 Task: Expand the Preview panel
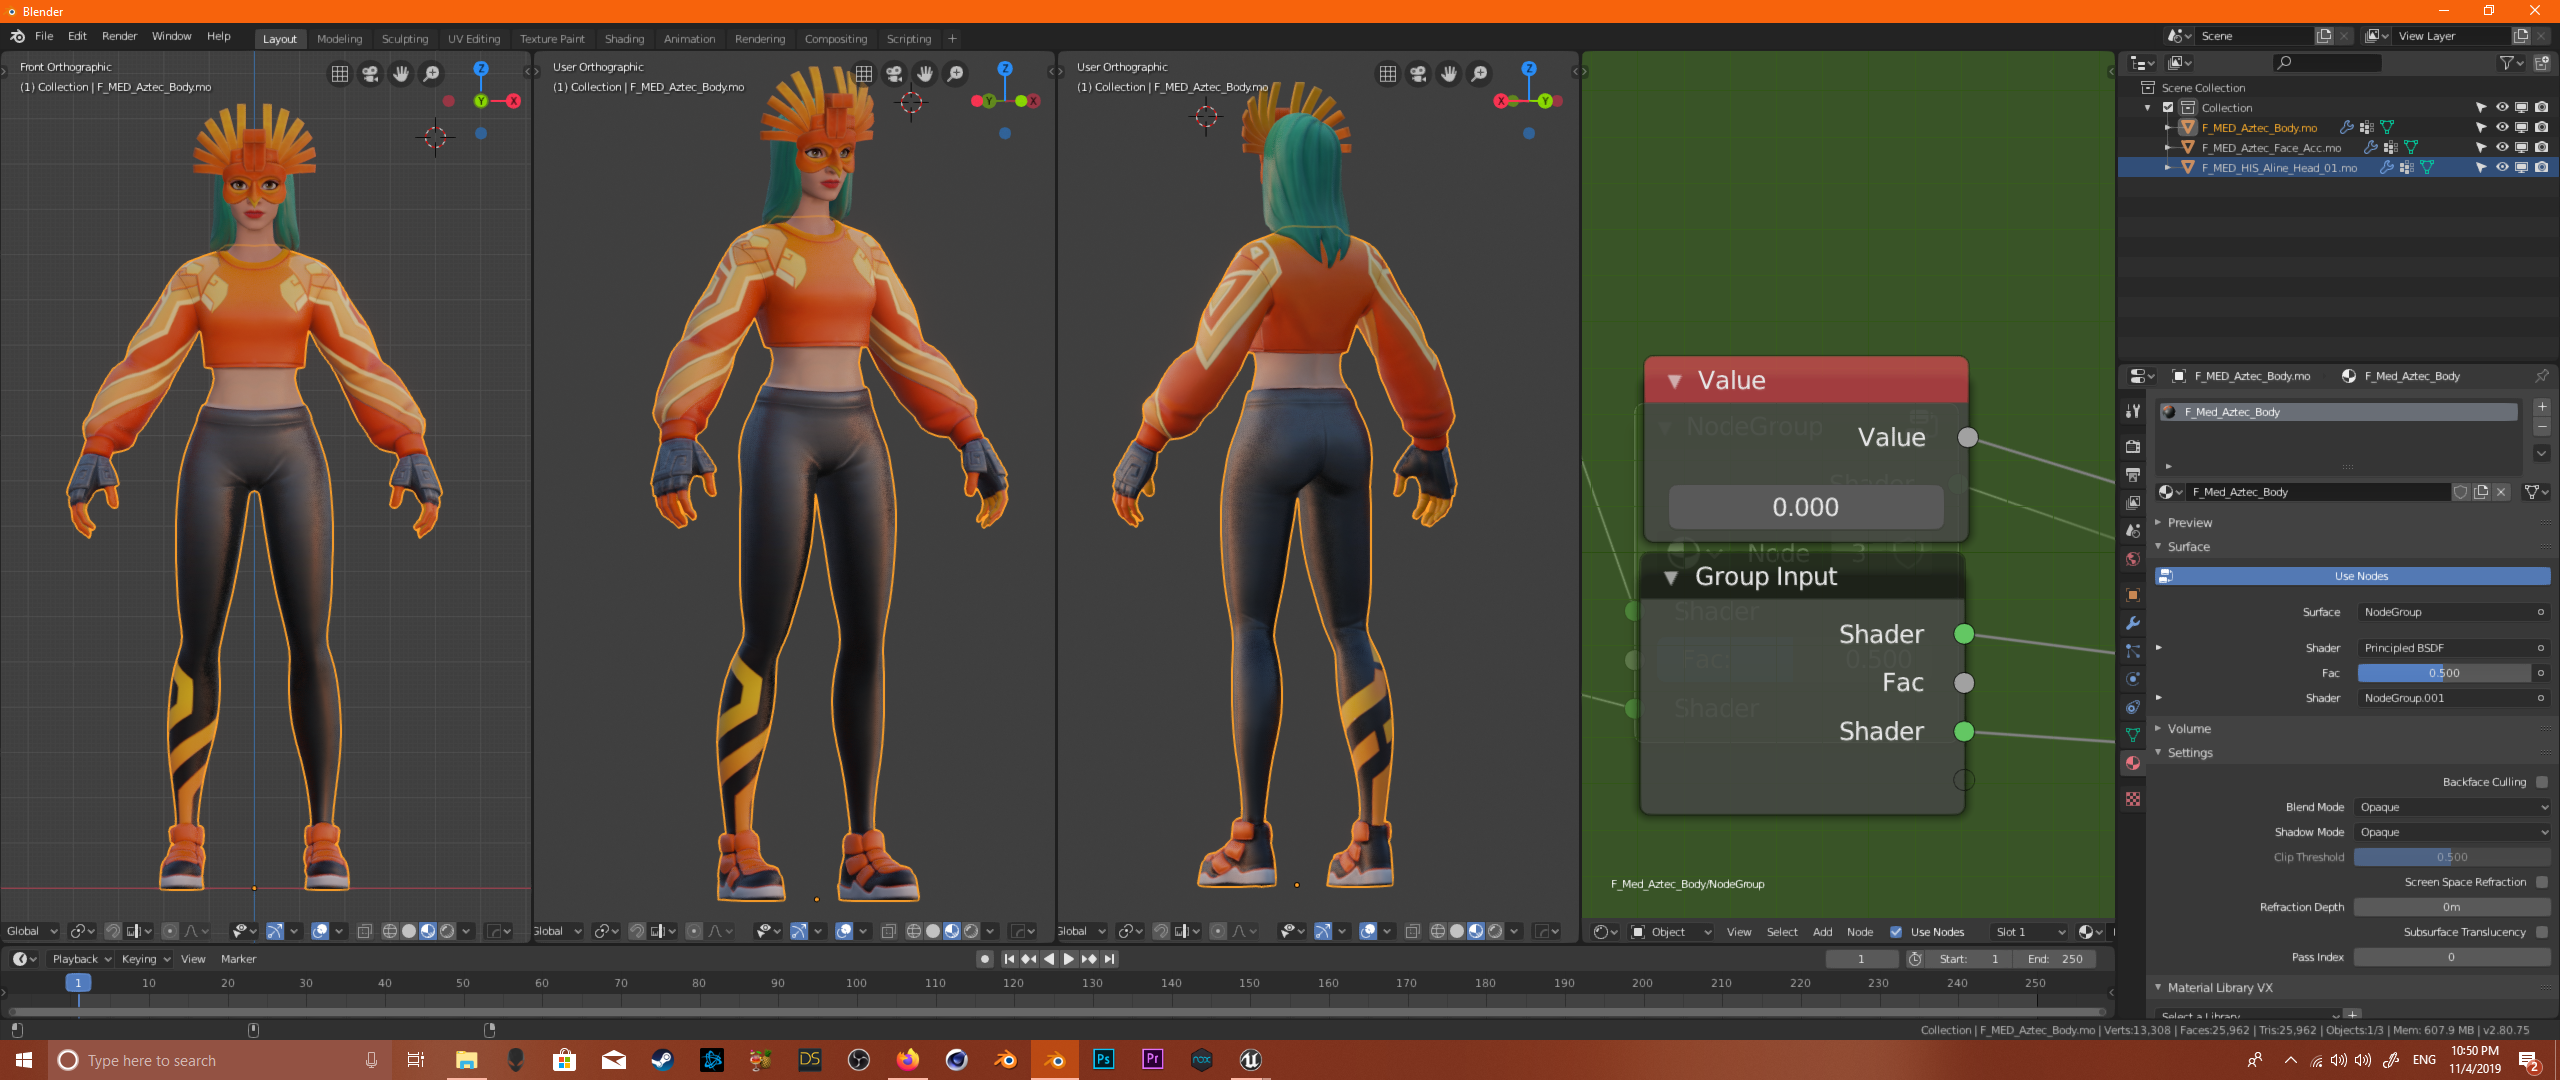[2189, 523]
